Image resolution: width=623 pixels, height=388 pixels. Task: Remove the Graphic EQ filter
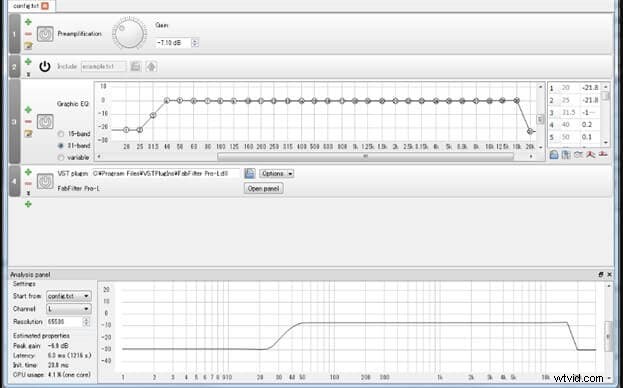pos(28,122)
